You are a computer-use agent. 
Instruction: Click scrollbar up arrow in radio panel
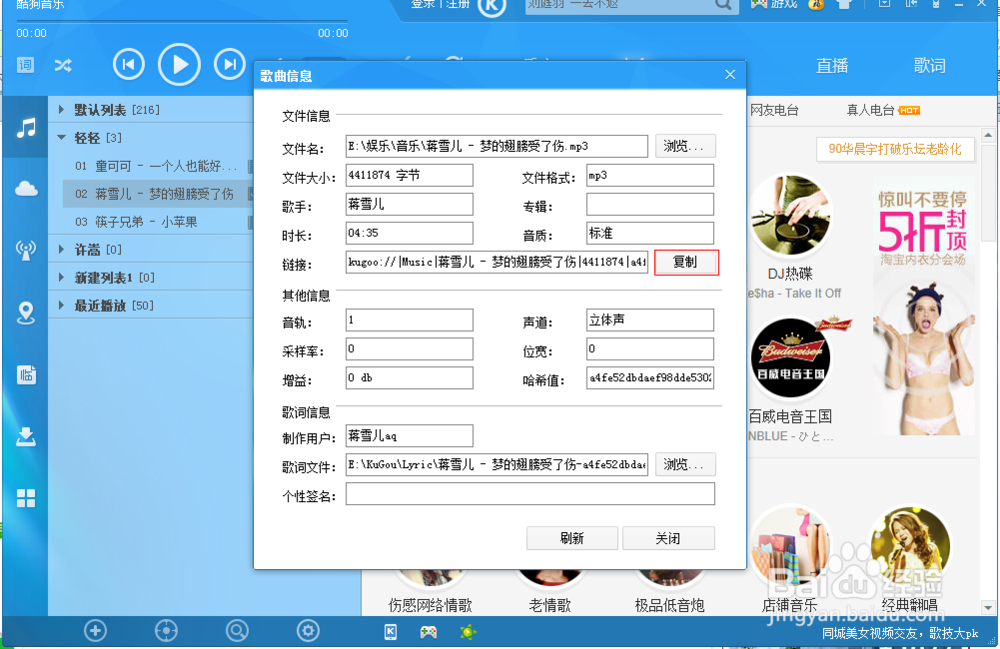(x=988, y=135)
